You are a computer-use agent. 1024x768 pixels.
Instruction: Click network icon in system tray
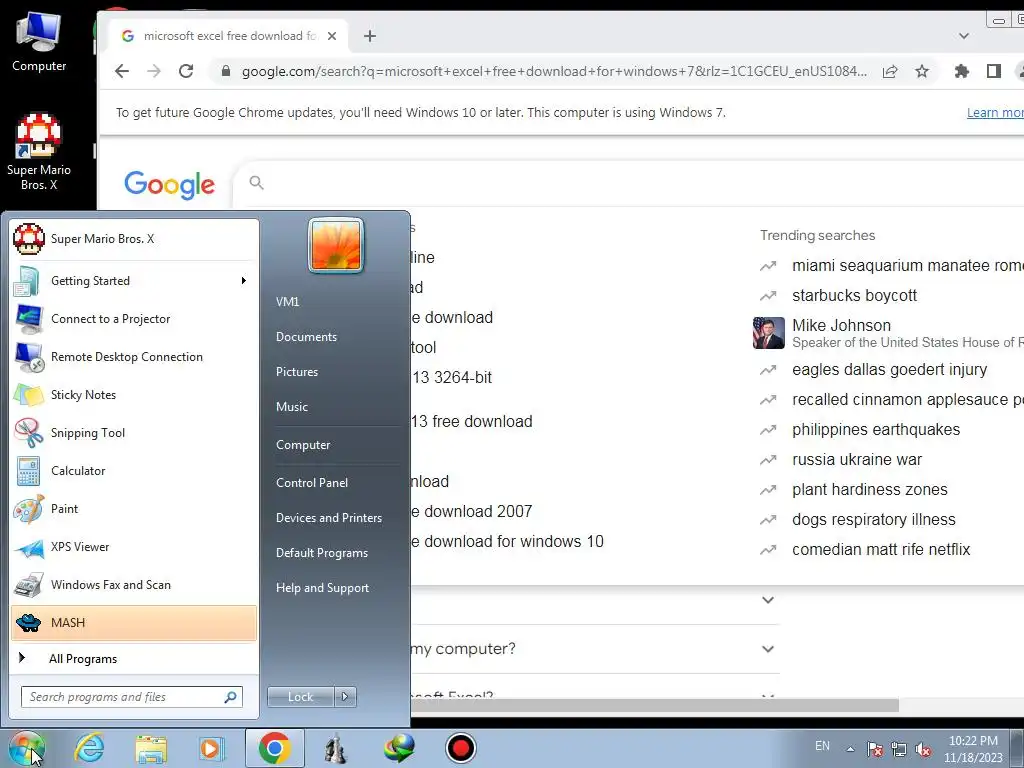coord(899,749)
